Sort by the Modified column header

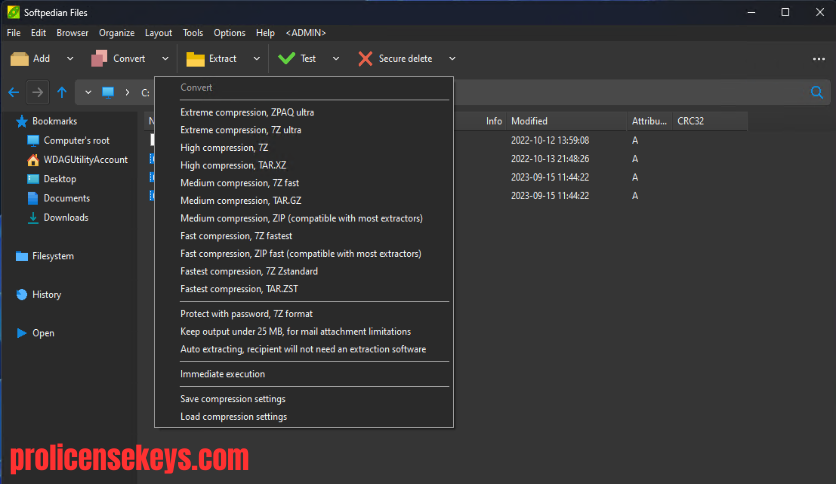click(x=529, y=121)
